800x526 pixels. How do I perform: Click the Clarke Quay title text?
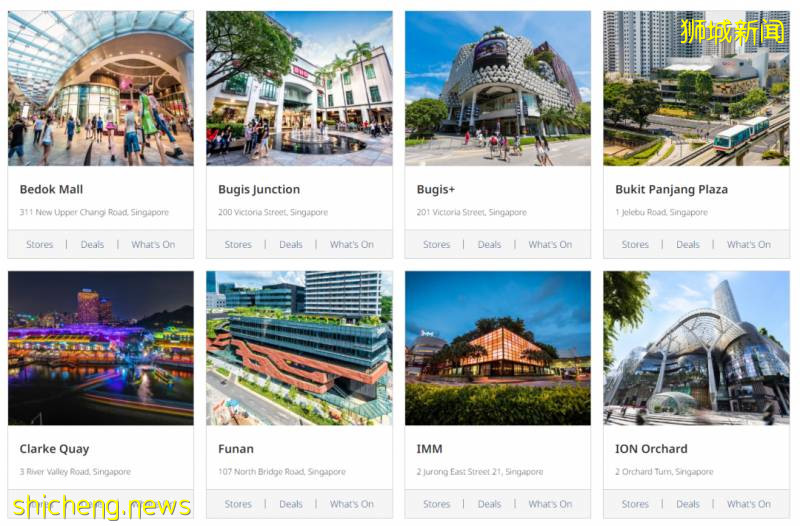tap(55, 449)
